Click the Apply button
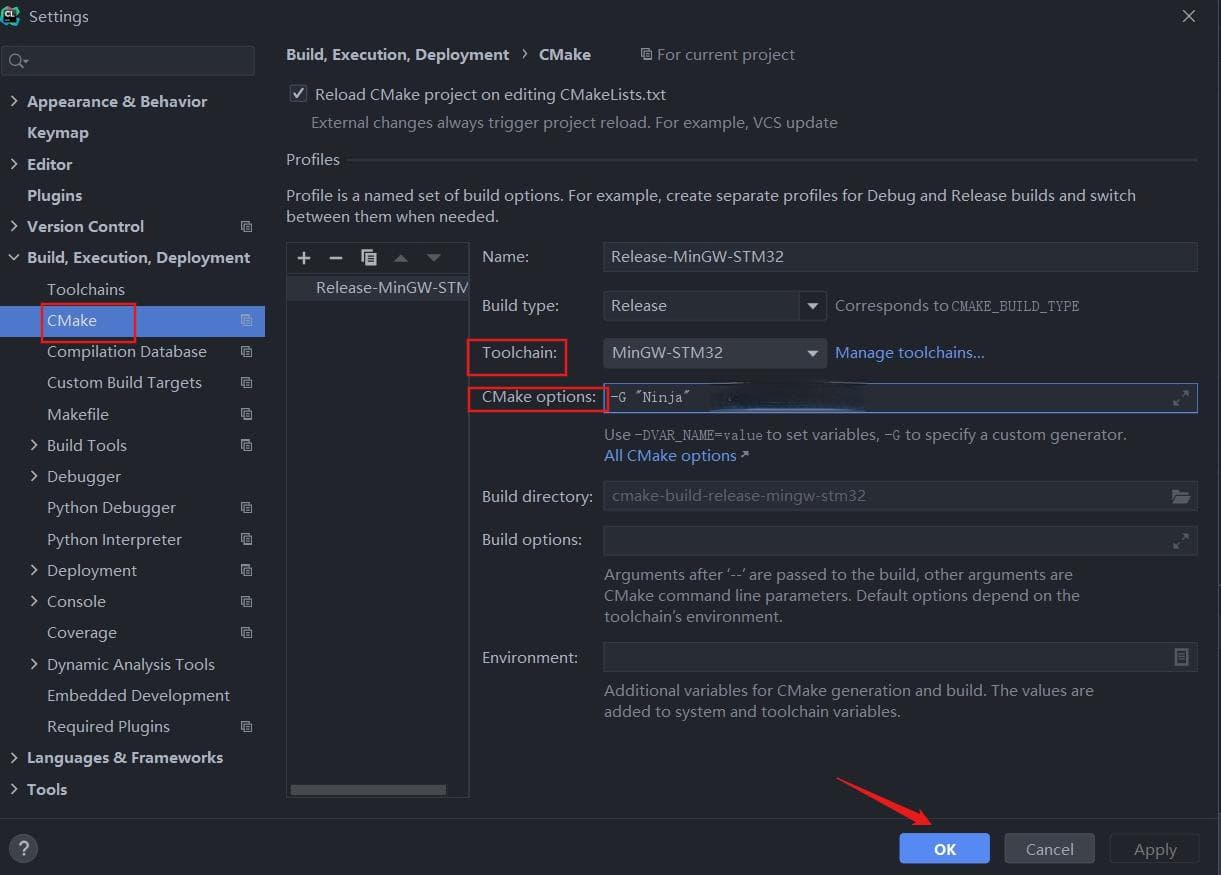The width and height of the screenshot is (1221, 875). (1155, 849)
